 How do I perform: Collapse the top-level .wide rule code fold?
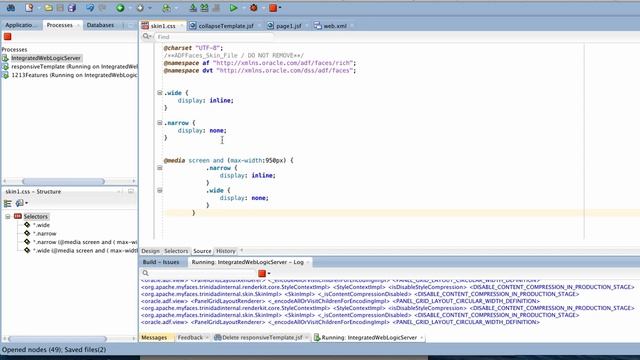click(160, 93)
